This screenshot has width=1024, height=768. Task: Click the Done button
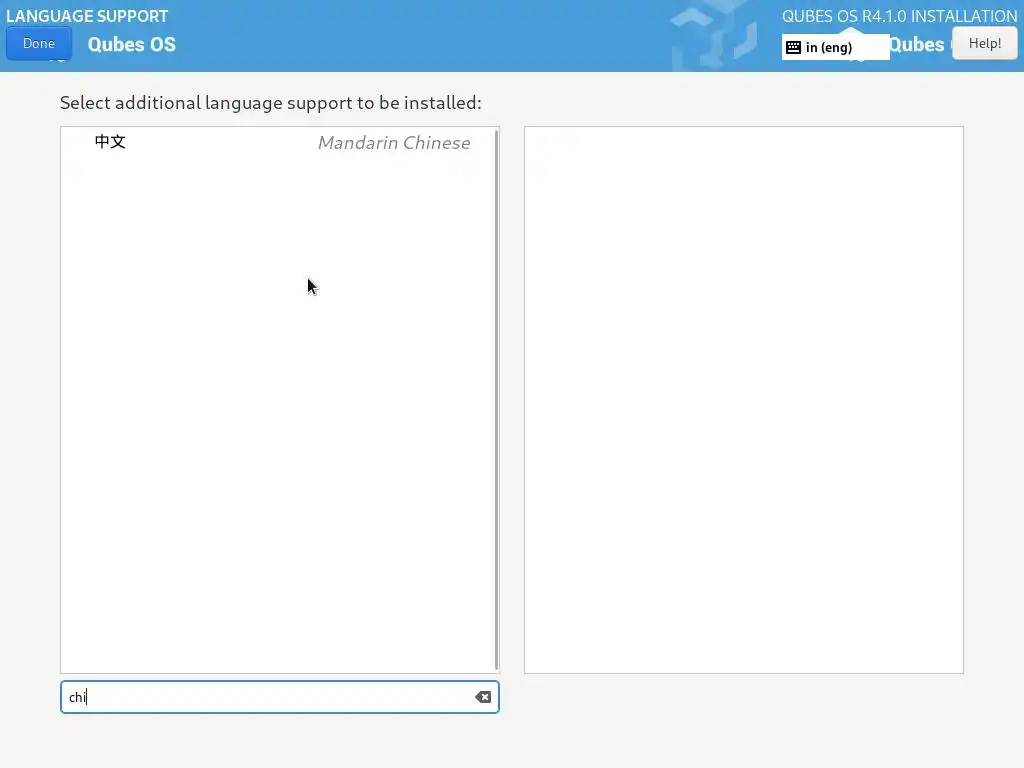tap(39, 43)
